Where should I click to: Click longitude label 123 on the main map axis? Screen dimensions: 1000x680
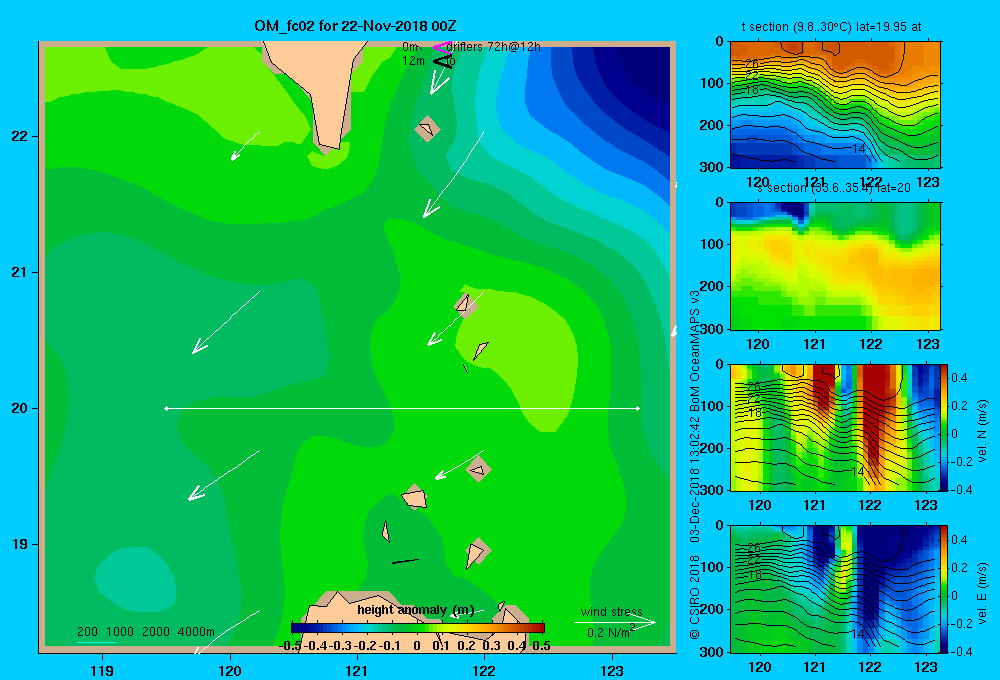coord(612,670)
